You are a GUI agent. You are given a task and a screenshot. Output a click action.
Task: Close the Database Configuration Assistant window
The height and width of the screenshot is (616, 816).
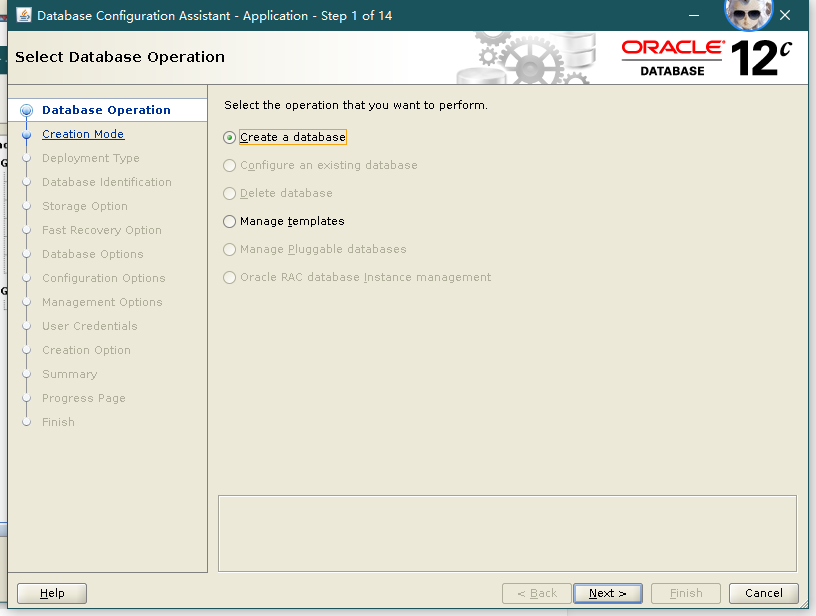click(x=785, y=16)
